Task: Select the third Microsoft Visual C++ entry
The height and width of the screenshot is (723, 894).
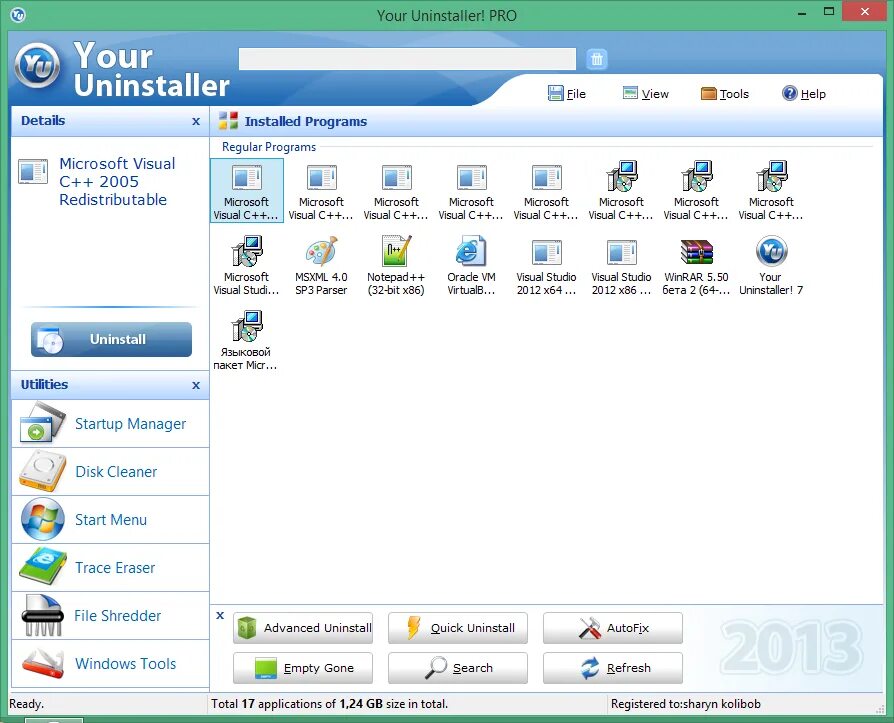Action: click(x=396, y=191)
